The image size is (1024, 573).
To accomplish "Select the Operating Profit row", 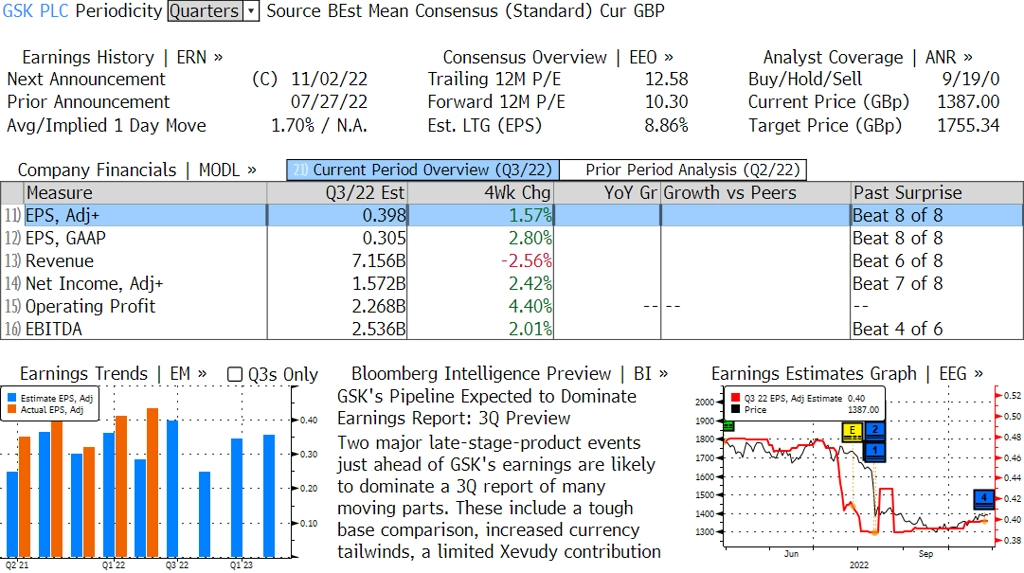I will click(512, 306).
